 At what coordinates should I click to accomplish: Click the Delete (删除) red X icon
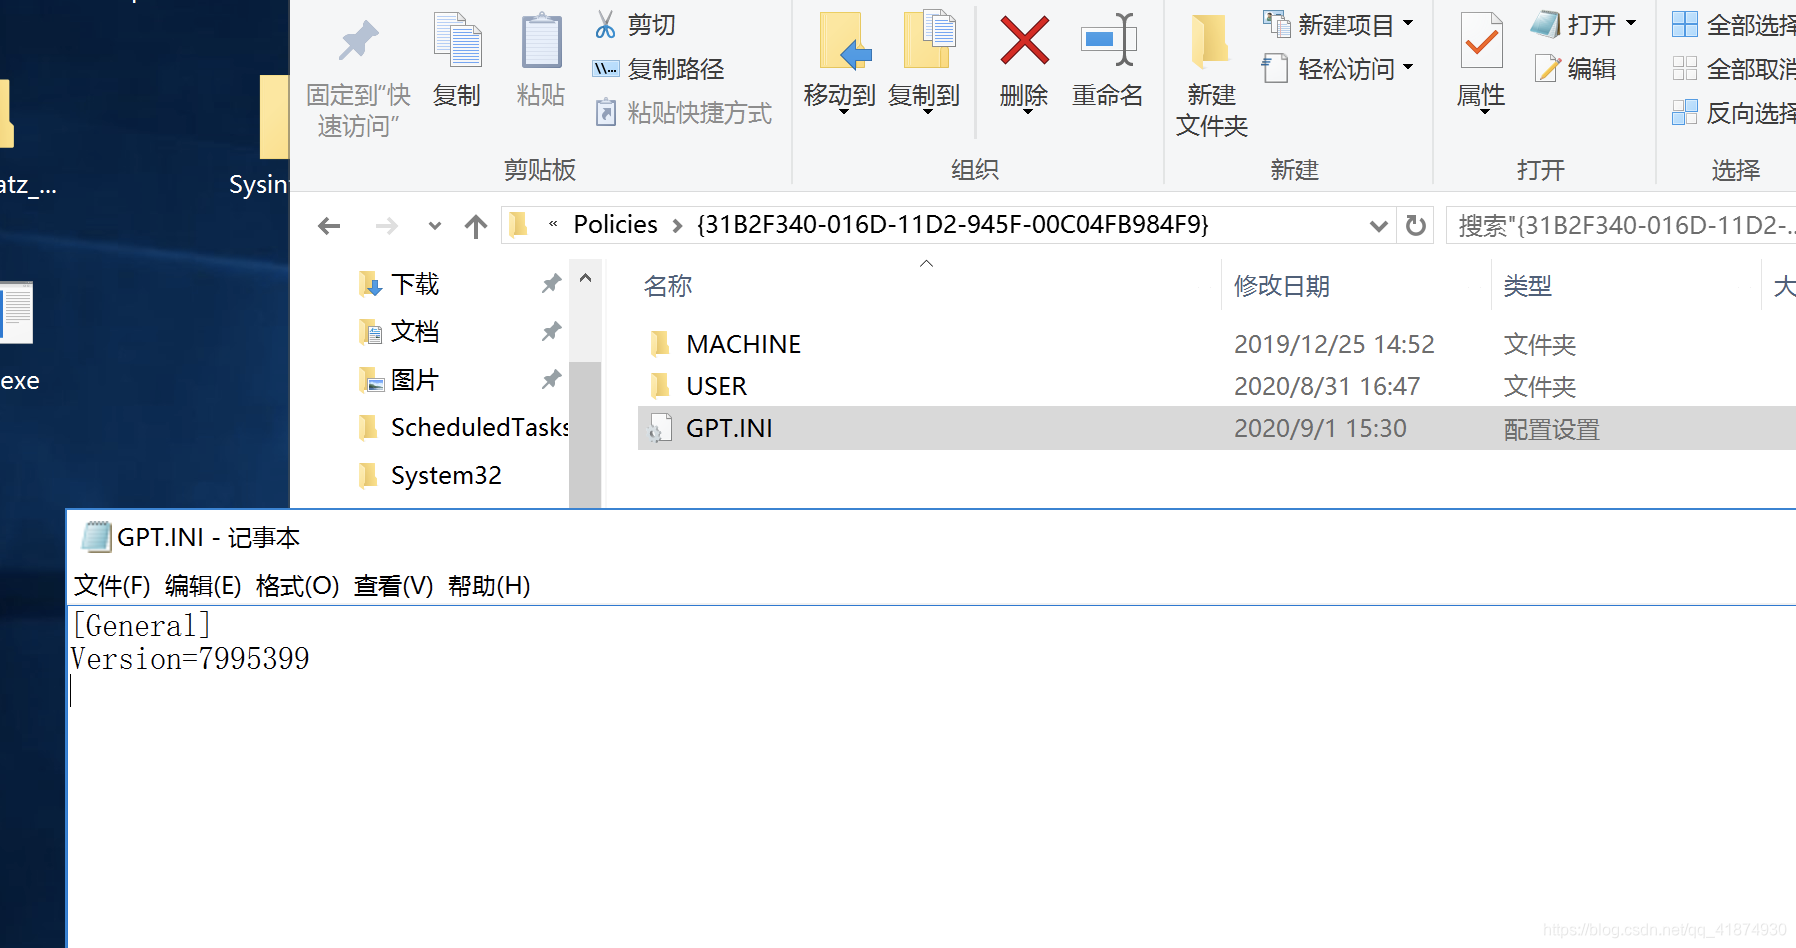1024,41
